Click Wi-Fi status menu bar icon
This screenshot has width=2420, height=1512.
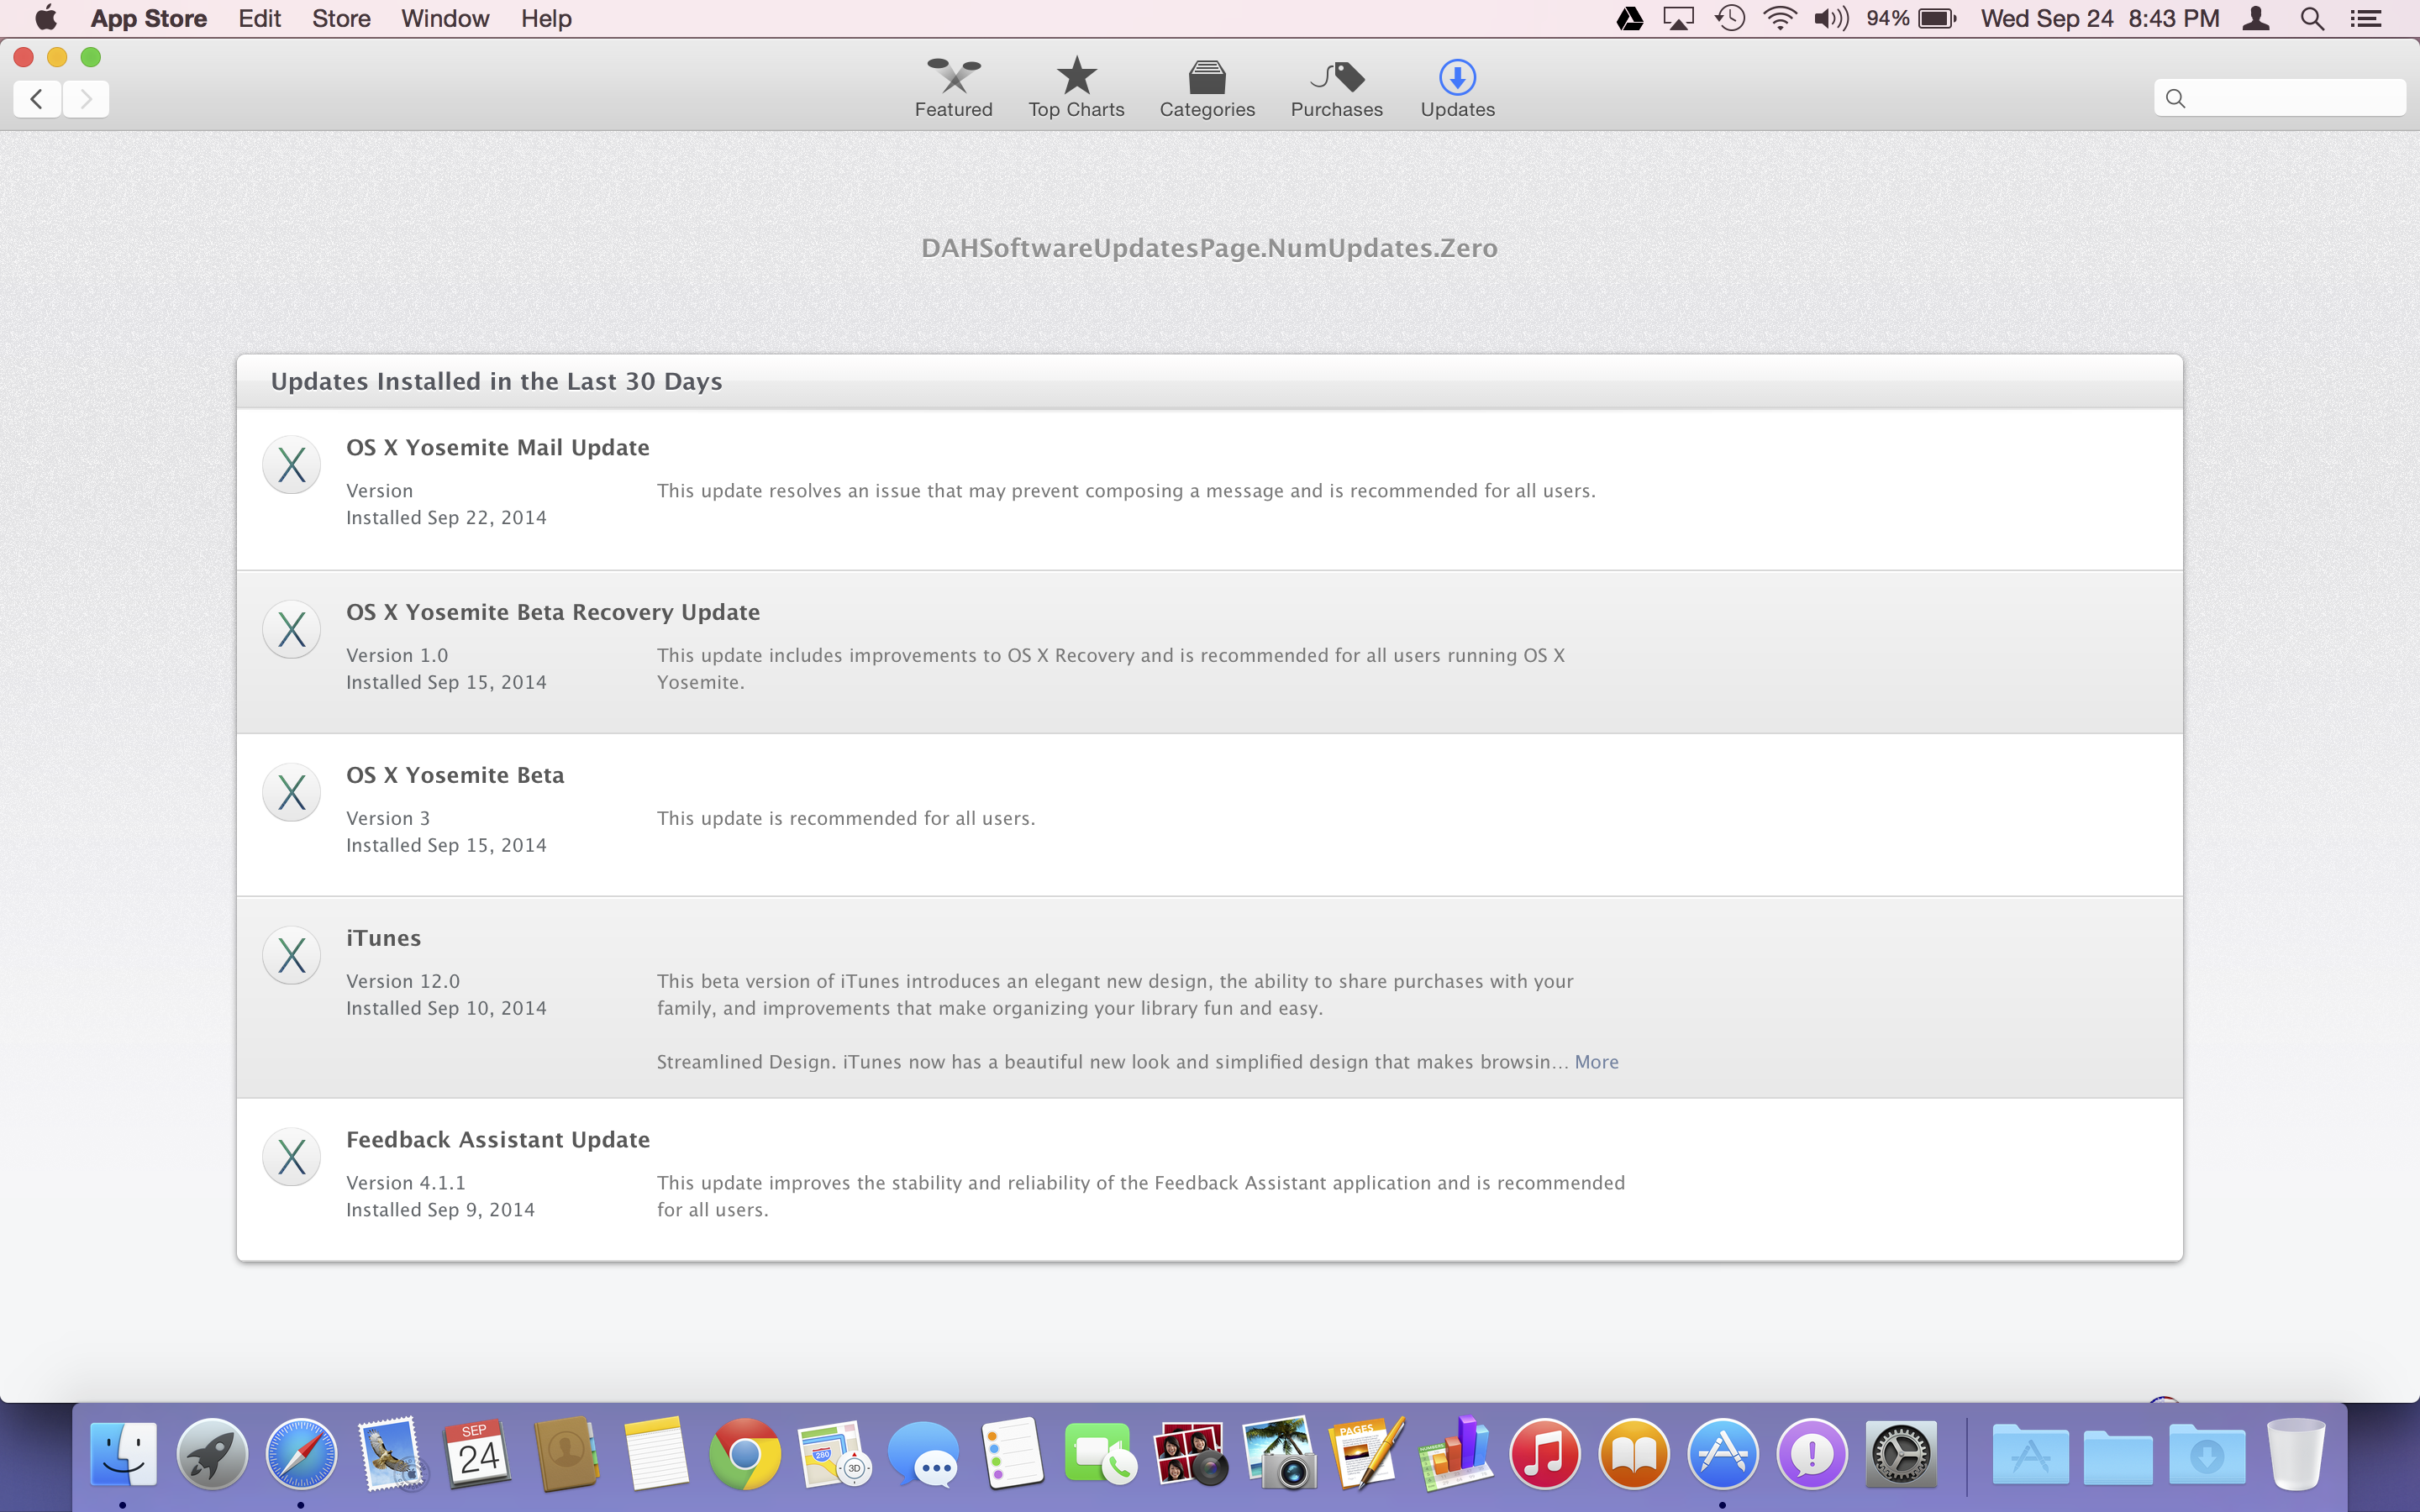(1780, 18)
